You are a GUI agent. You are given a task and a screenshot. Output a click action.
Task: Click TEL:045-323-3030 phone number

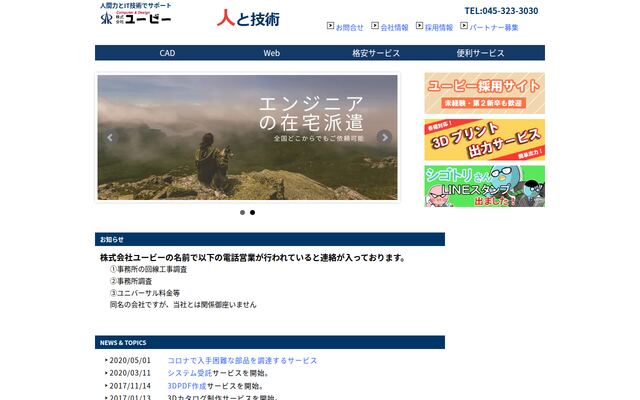coord(501,11)
